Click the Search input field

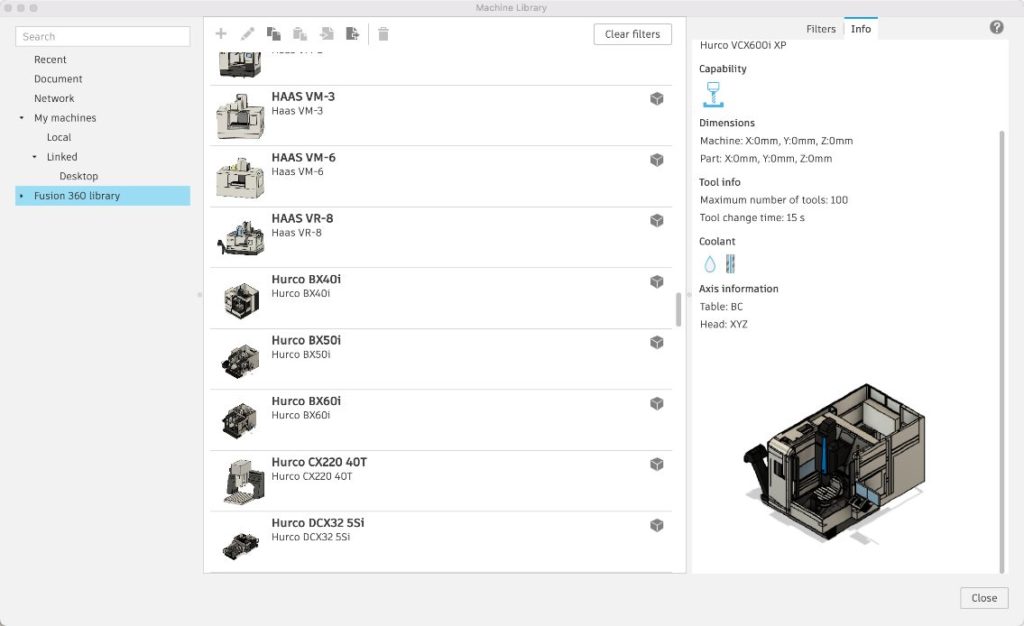click(101, 36)
